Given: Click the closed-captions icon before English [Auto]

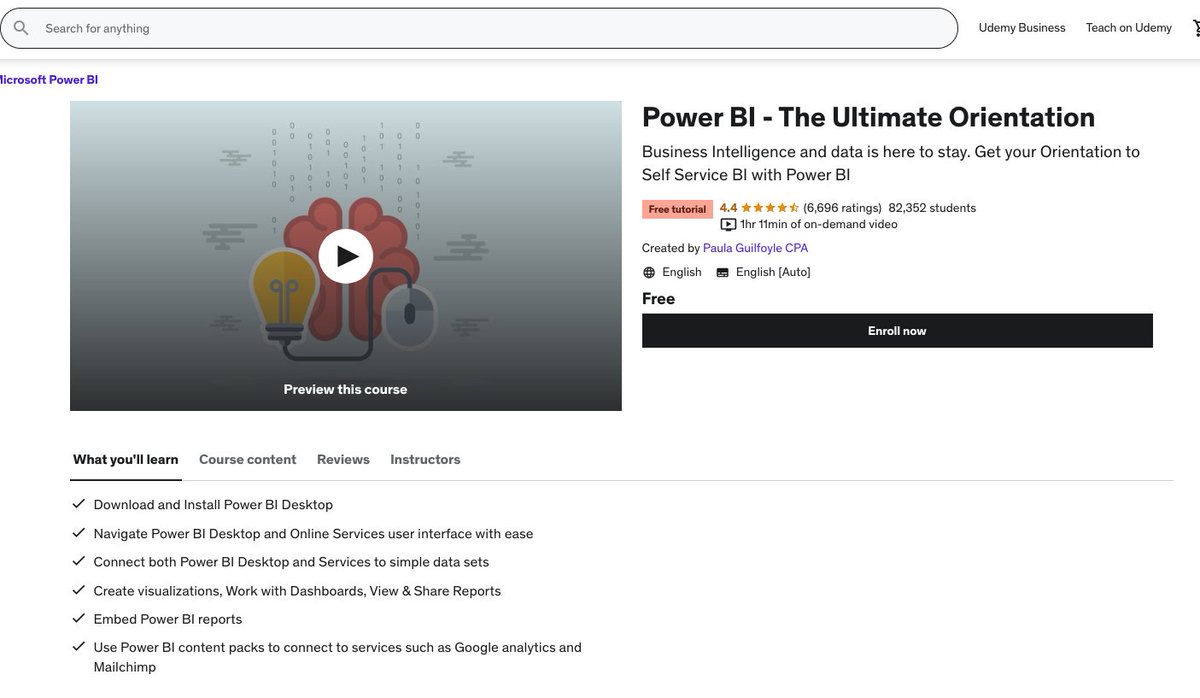Looking at the screenshot, I should click(x=722, y=271).
